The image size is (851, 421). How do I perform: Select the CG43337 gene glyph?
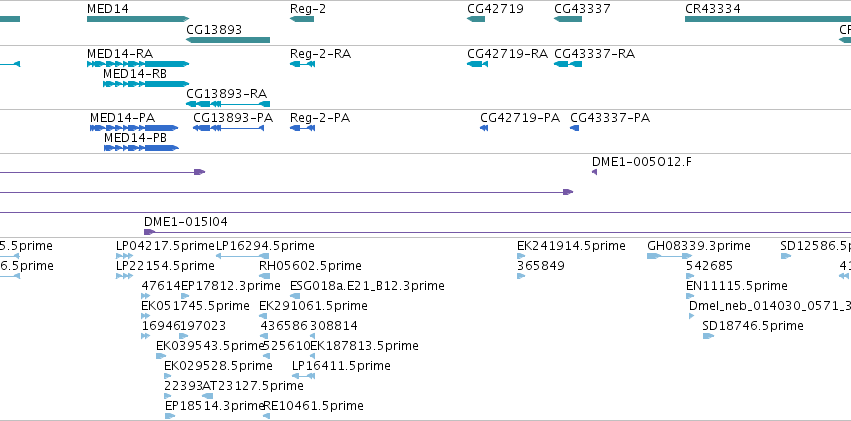[x=568, y=19]
